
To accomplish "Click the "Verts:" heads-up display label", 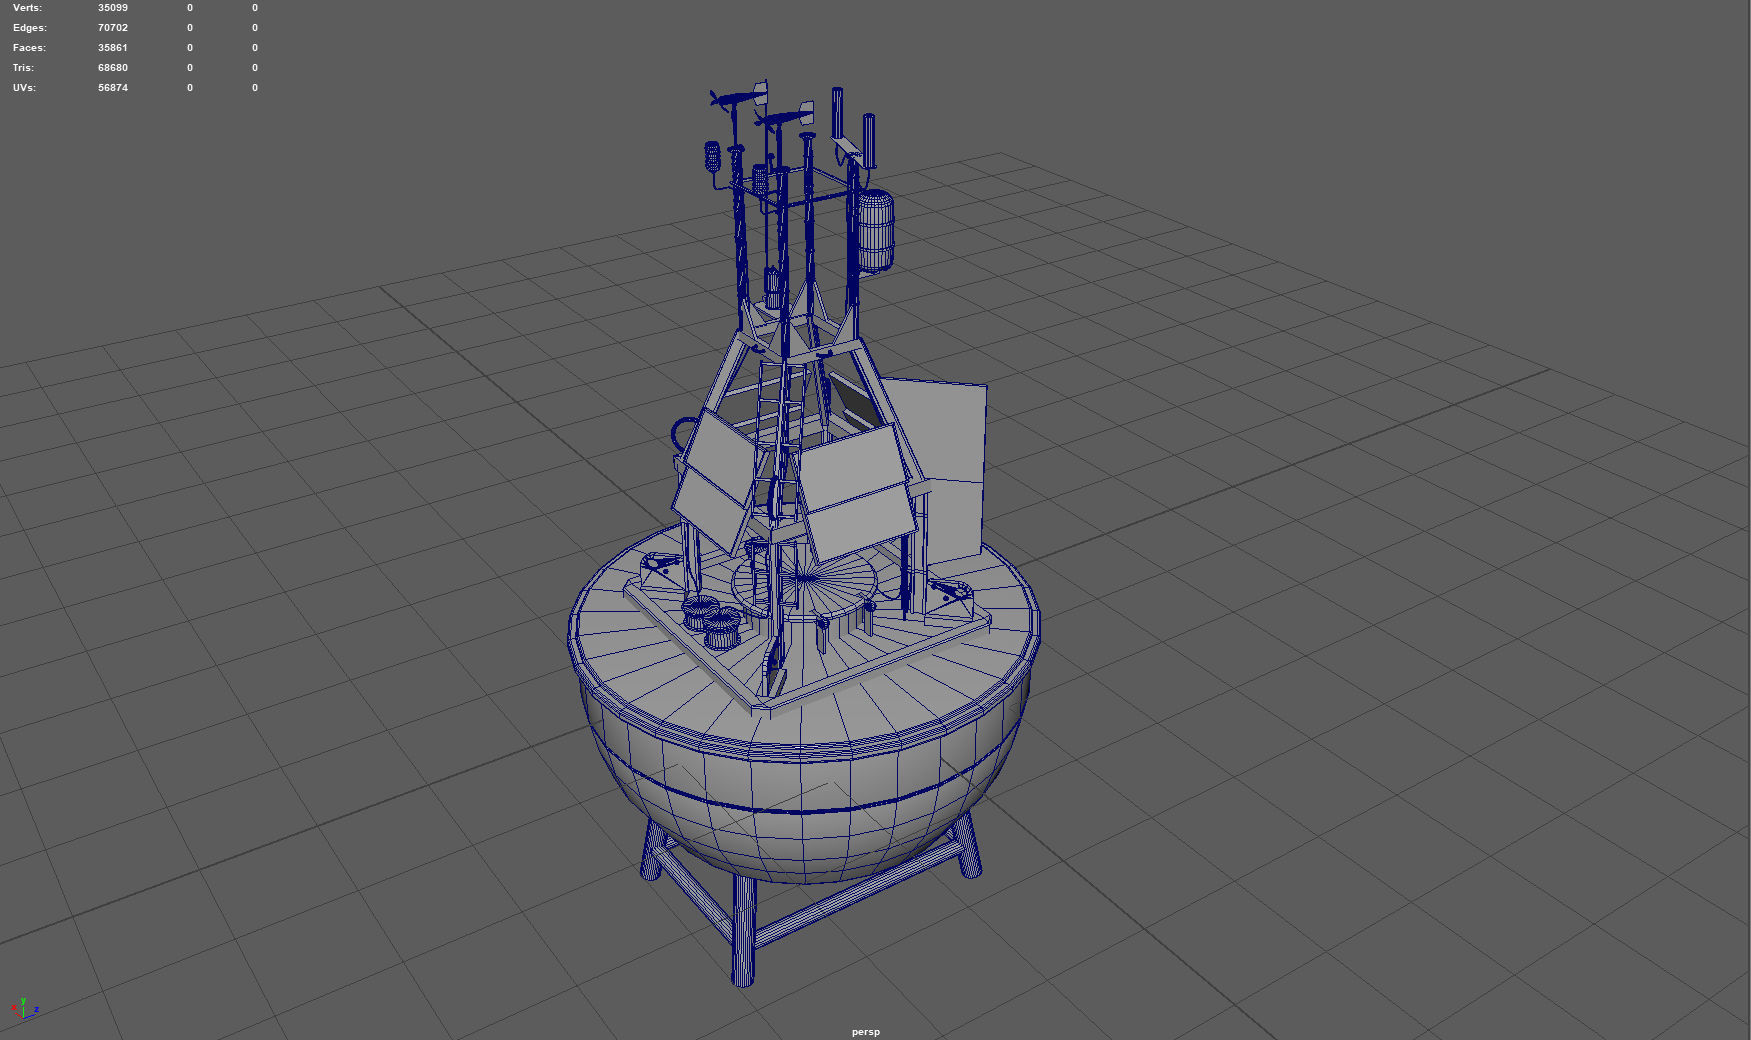I will click(x=27, y=8).
